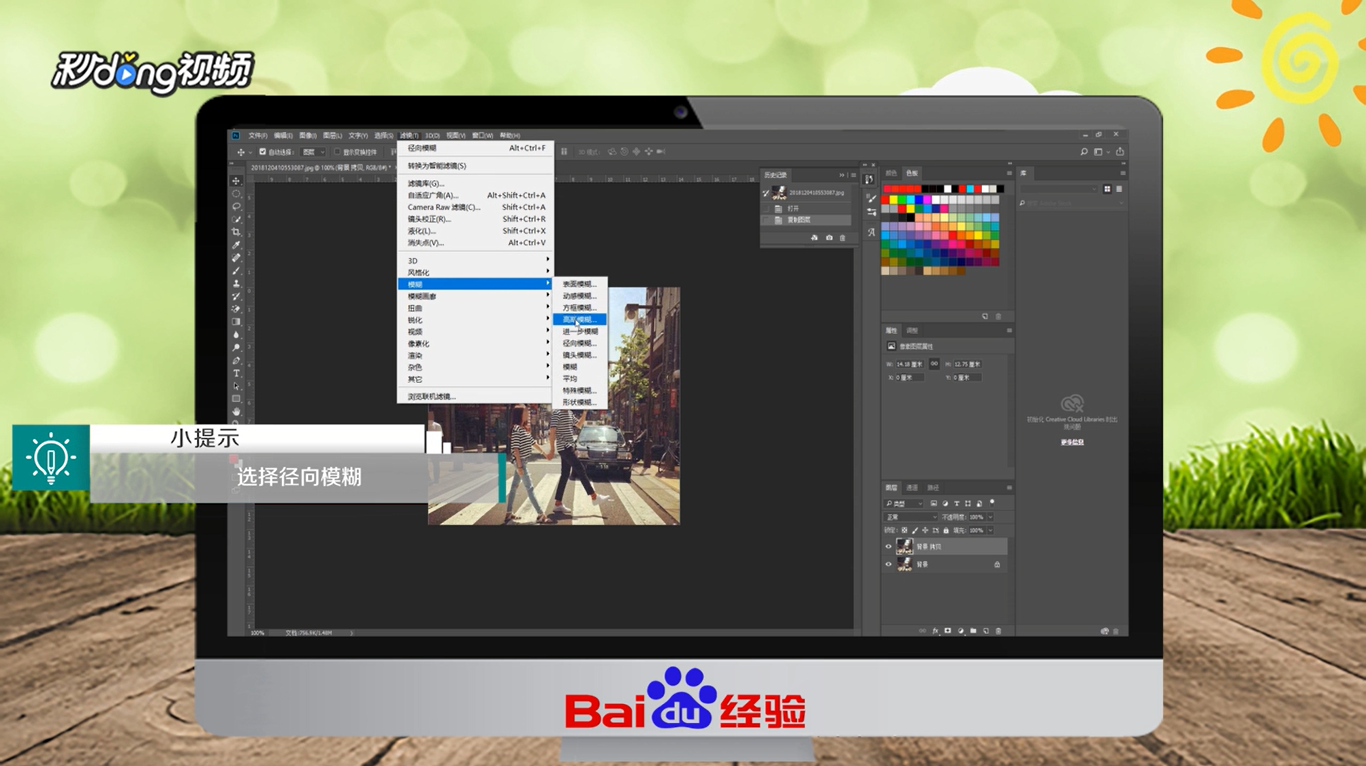Viewport: 1366px width, 766px height.
Task: Choose 高斯模糊 from the blur submenu
Action: click(x=580, y=318)
